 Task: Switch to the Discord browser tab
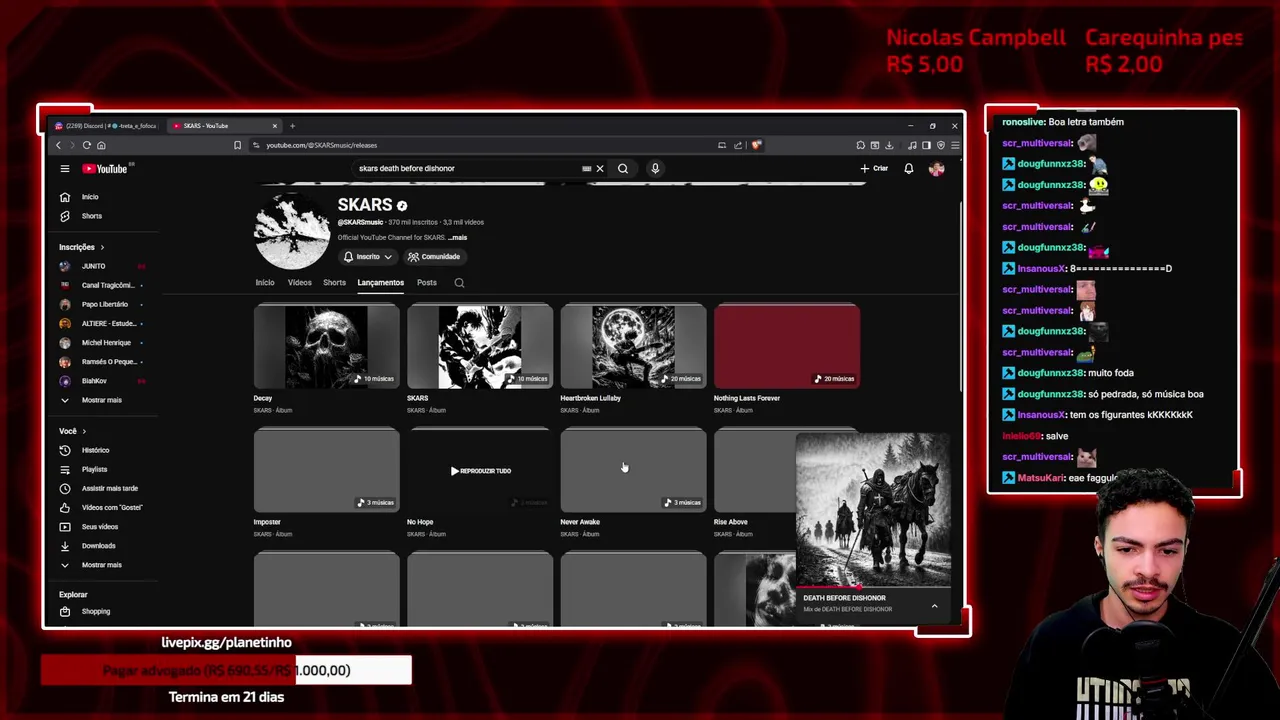(x=106, y=126)
